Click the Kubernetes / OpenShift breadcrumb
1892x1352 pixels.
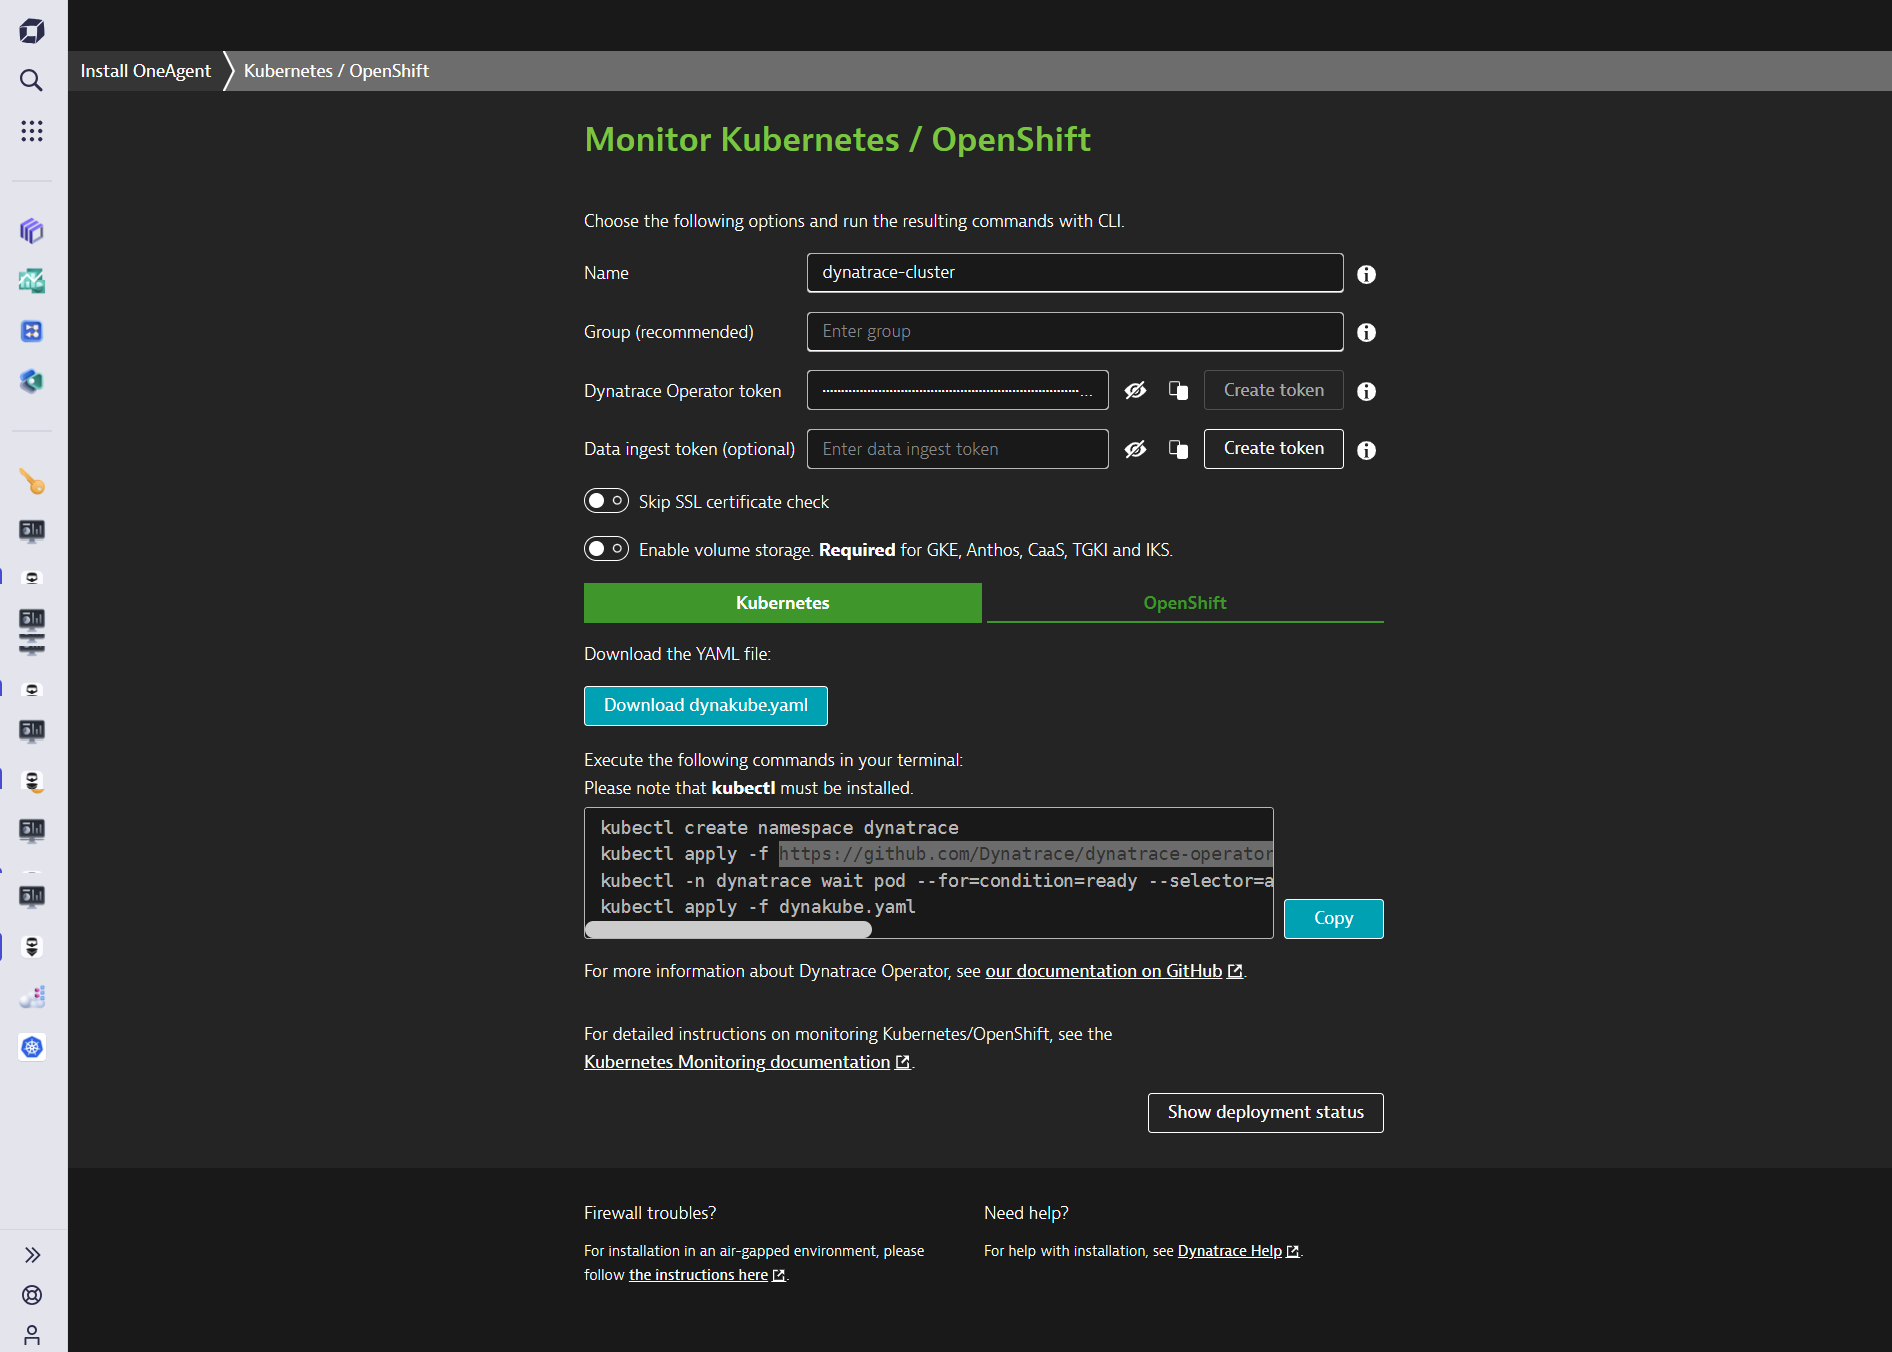tap(336, 71)
